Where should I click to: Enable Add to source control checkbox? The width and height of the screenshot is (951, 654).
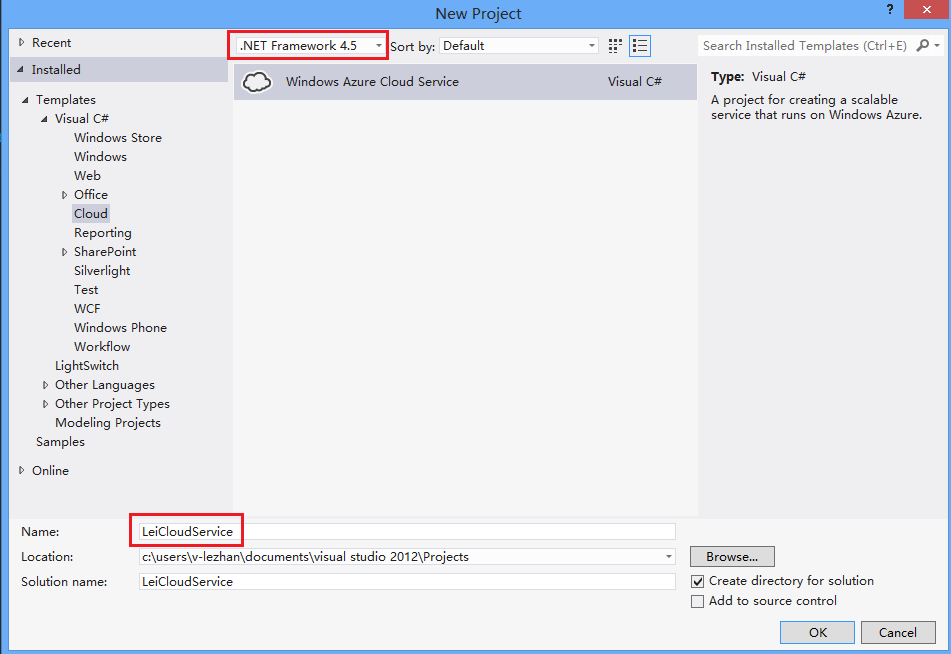pos(697,601)
